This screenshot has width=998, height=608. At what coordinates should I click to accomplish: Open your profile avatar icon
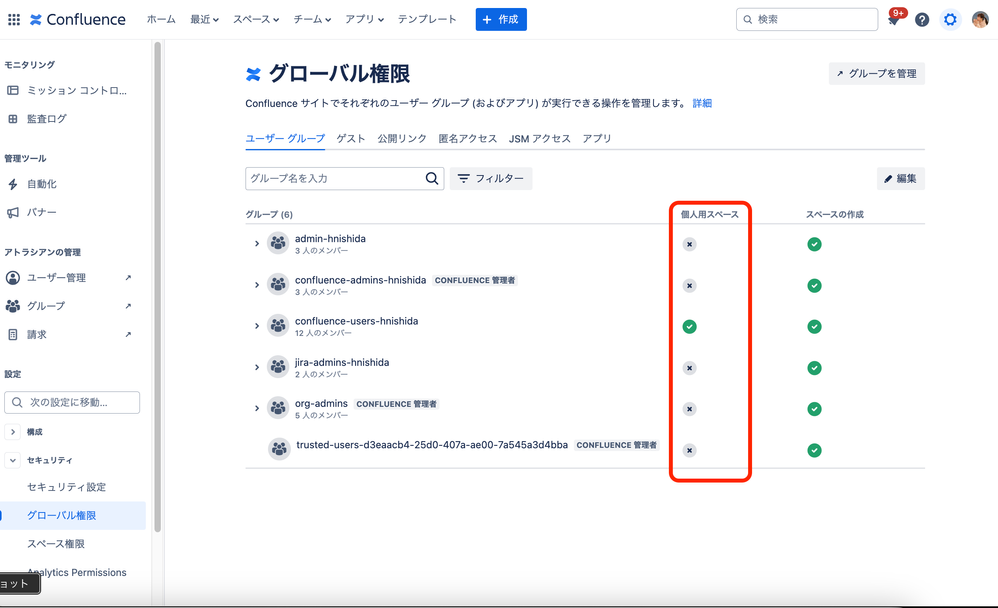click(x=980, y=19)
